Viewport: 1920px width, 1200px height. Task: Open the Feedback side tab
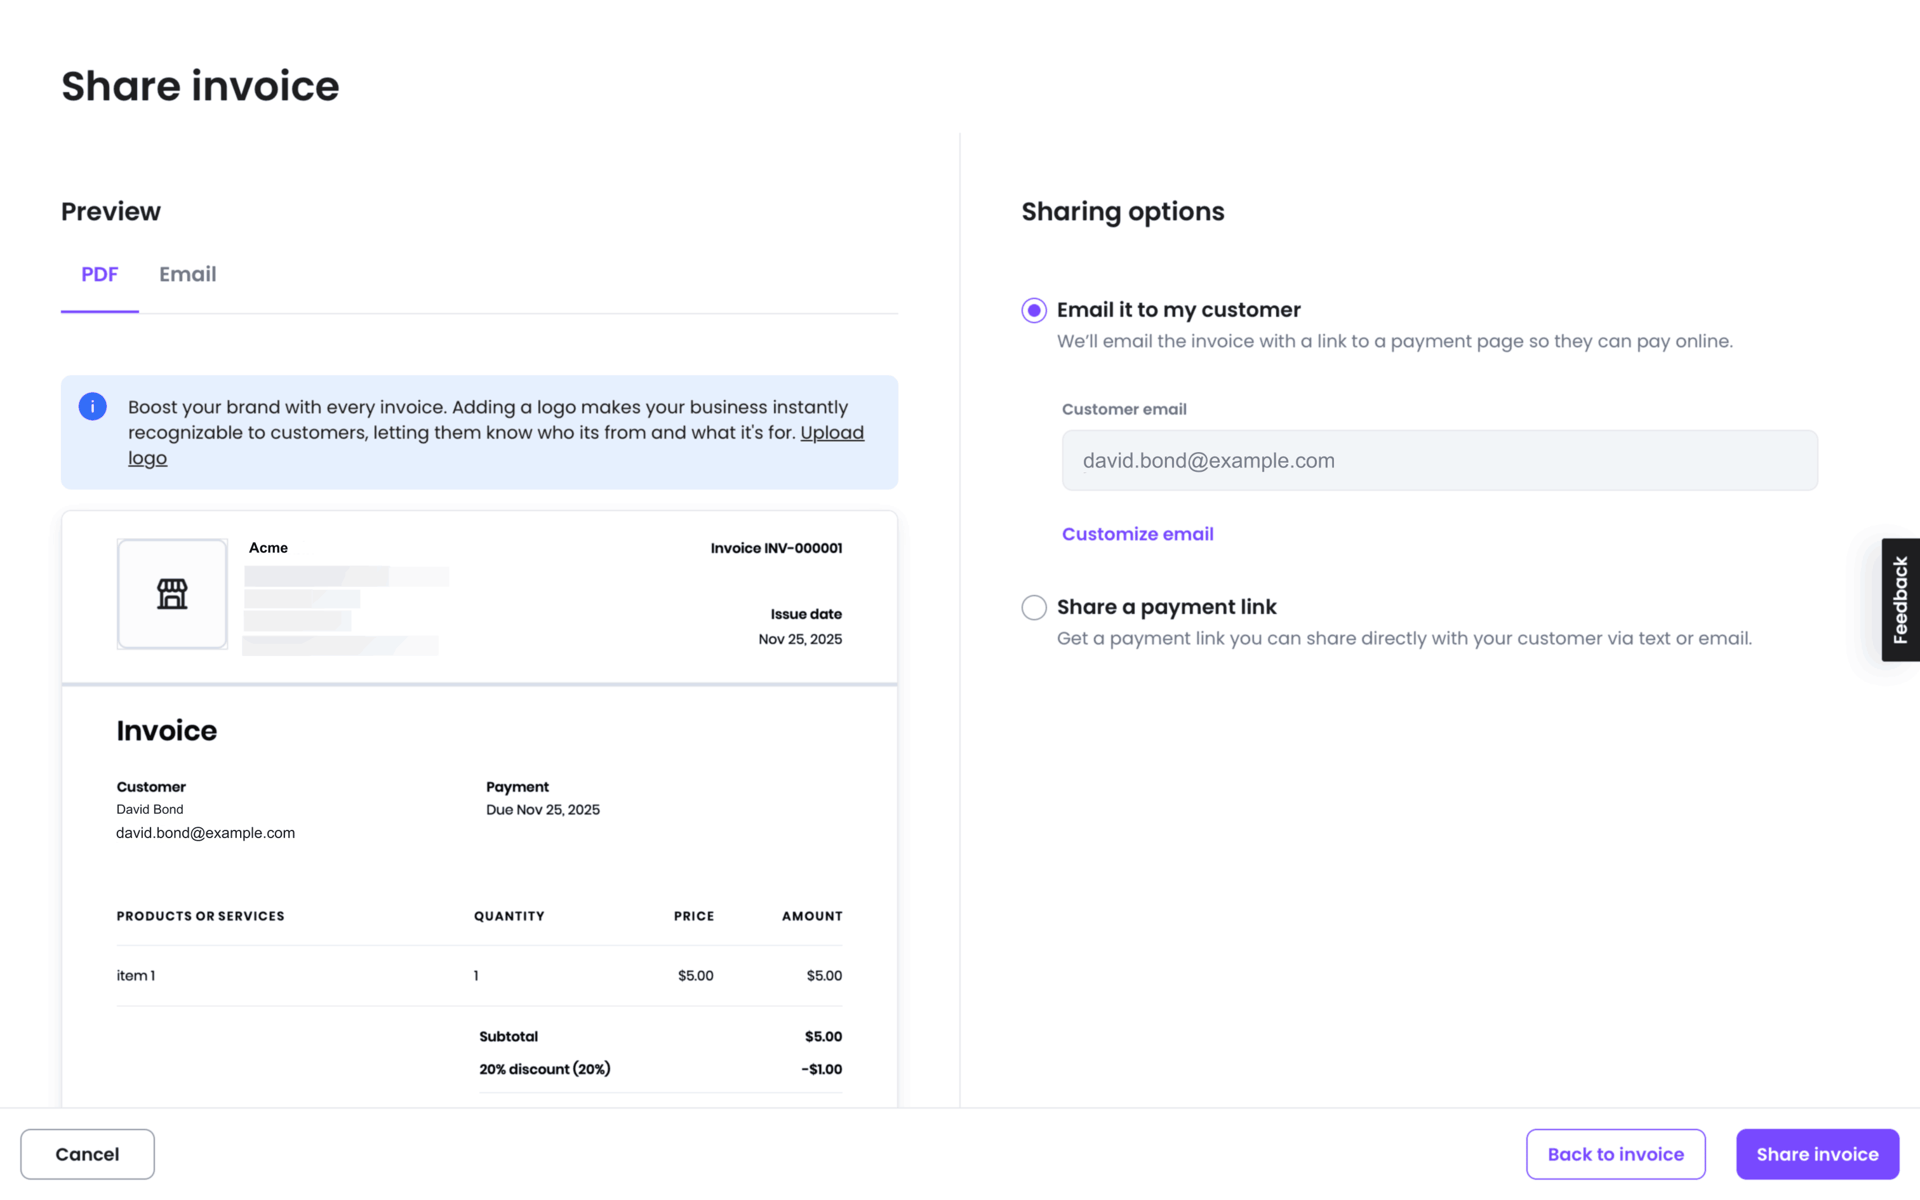coord(1900,600)
